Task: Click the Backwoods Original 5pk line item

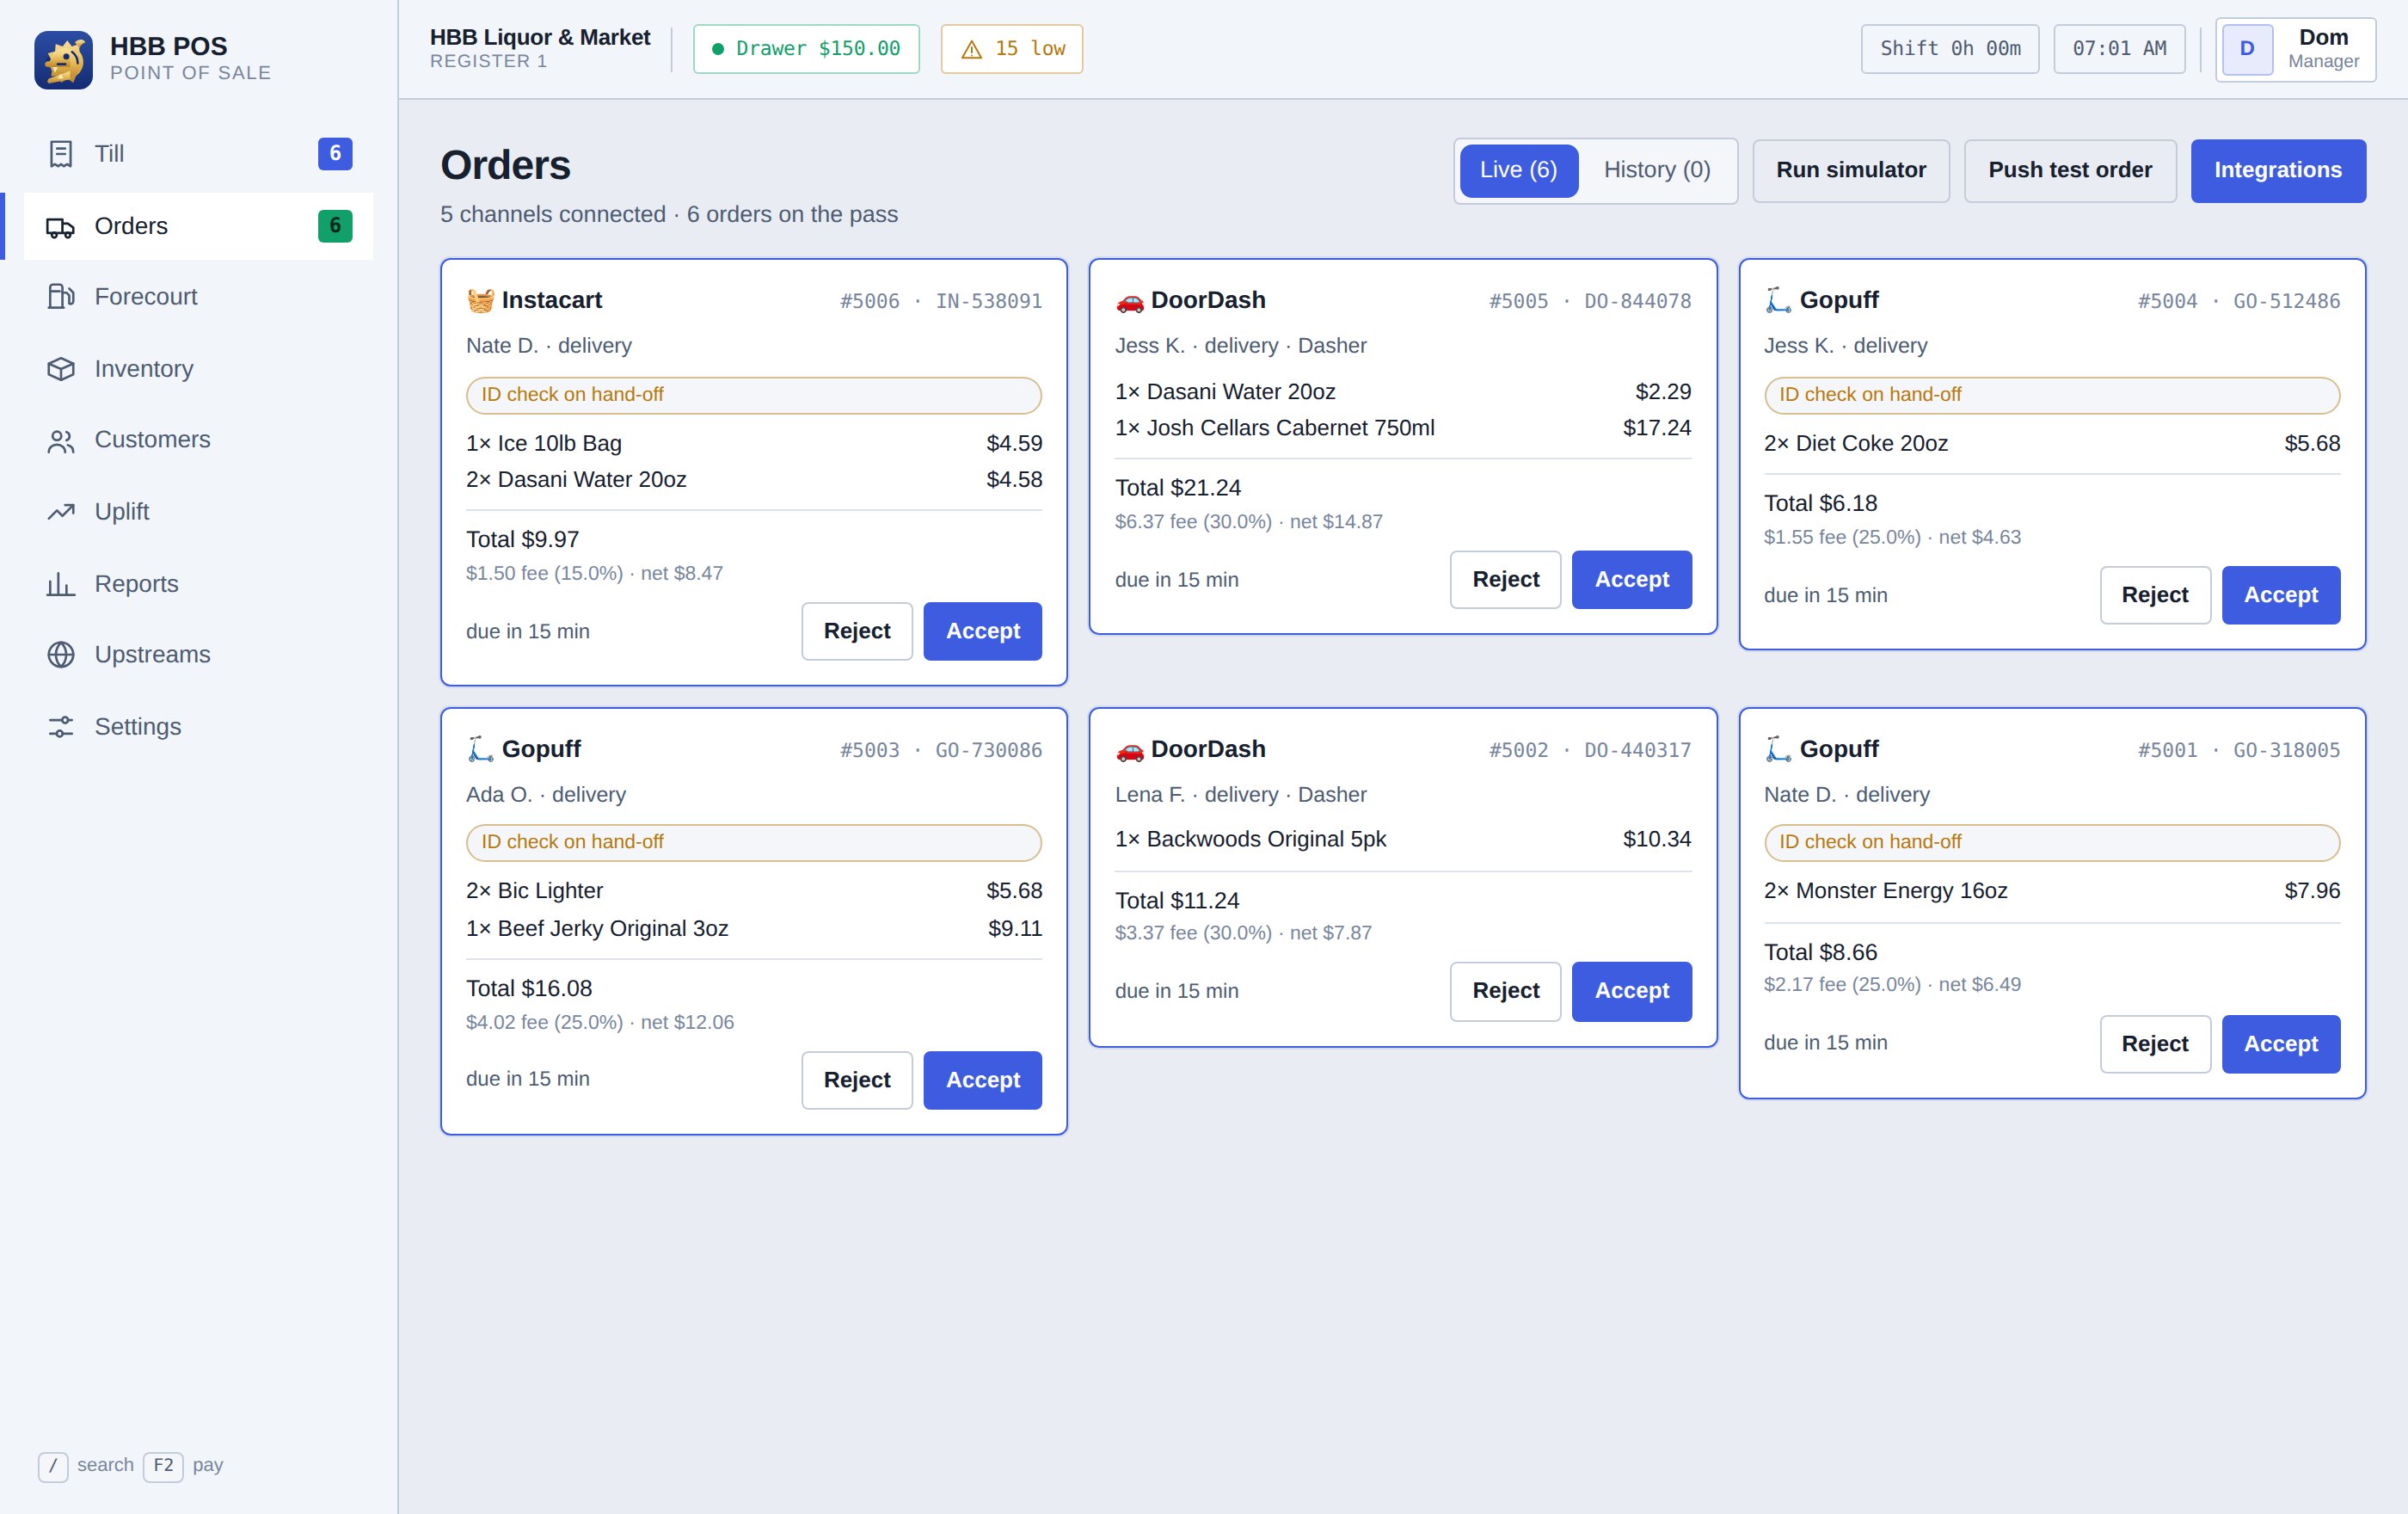Action: (1403, 839)
